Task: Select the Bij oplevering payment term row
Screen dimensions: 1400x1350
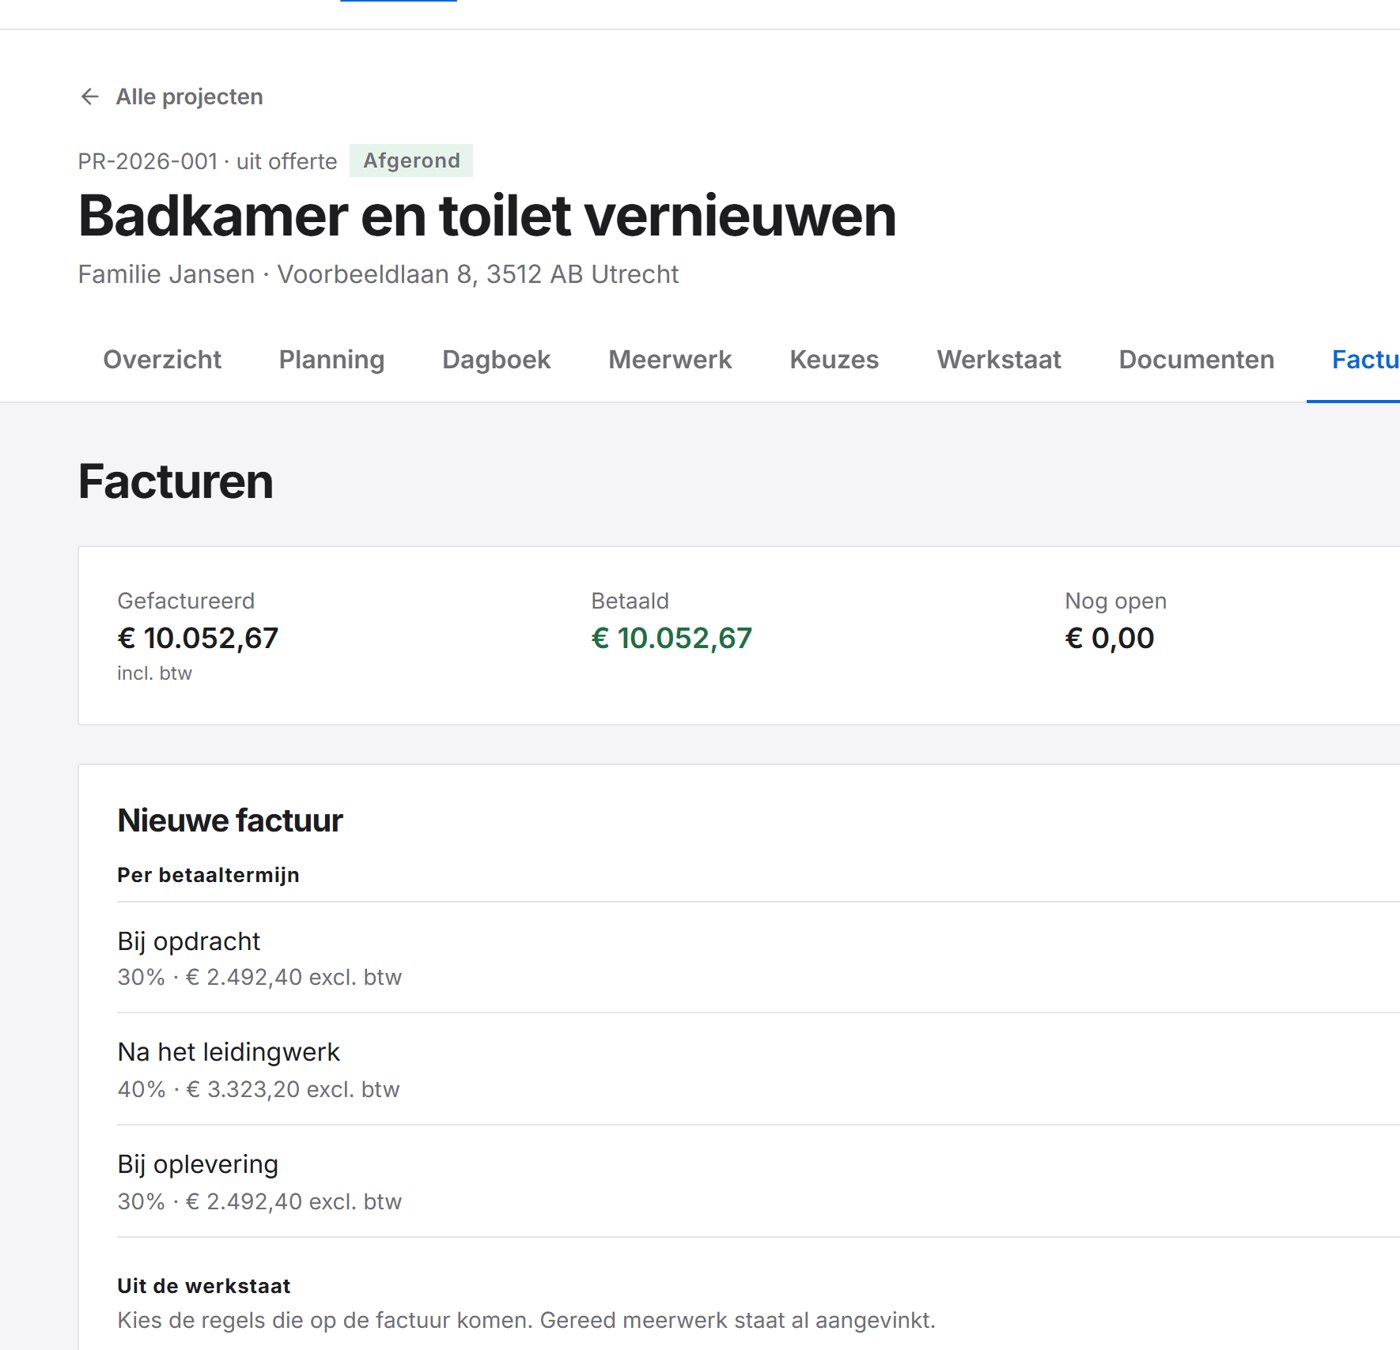Action: (x=758, y=1181)
